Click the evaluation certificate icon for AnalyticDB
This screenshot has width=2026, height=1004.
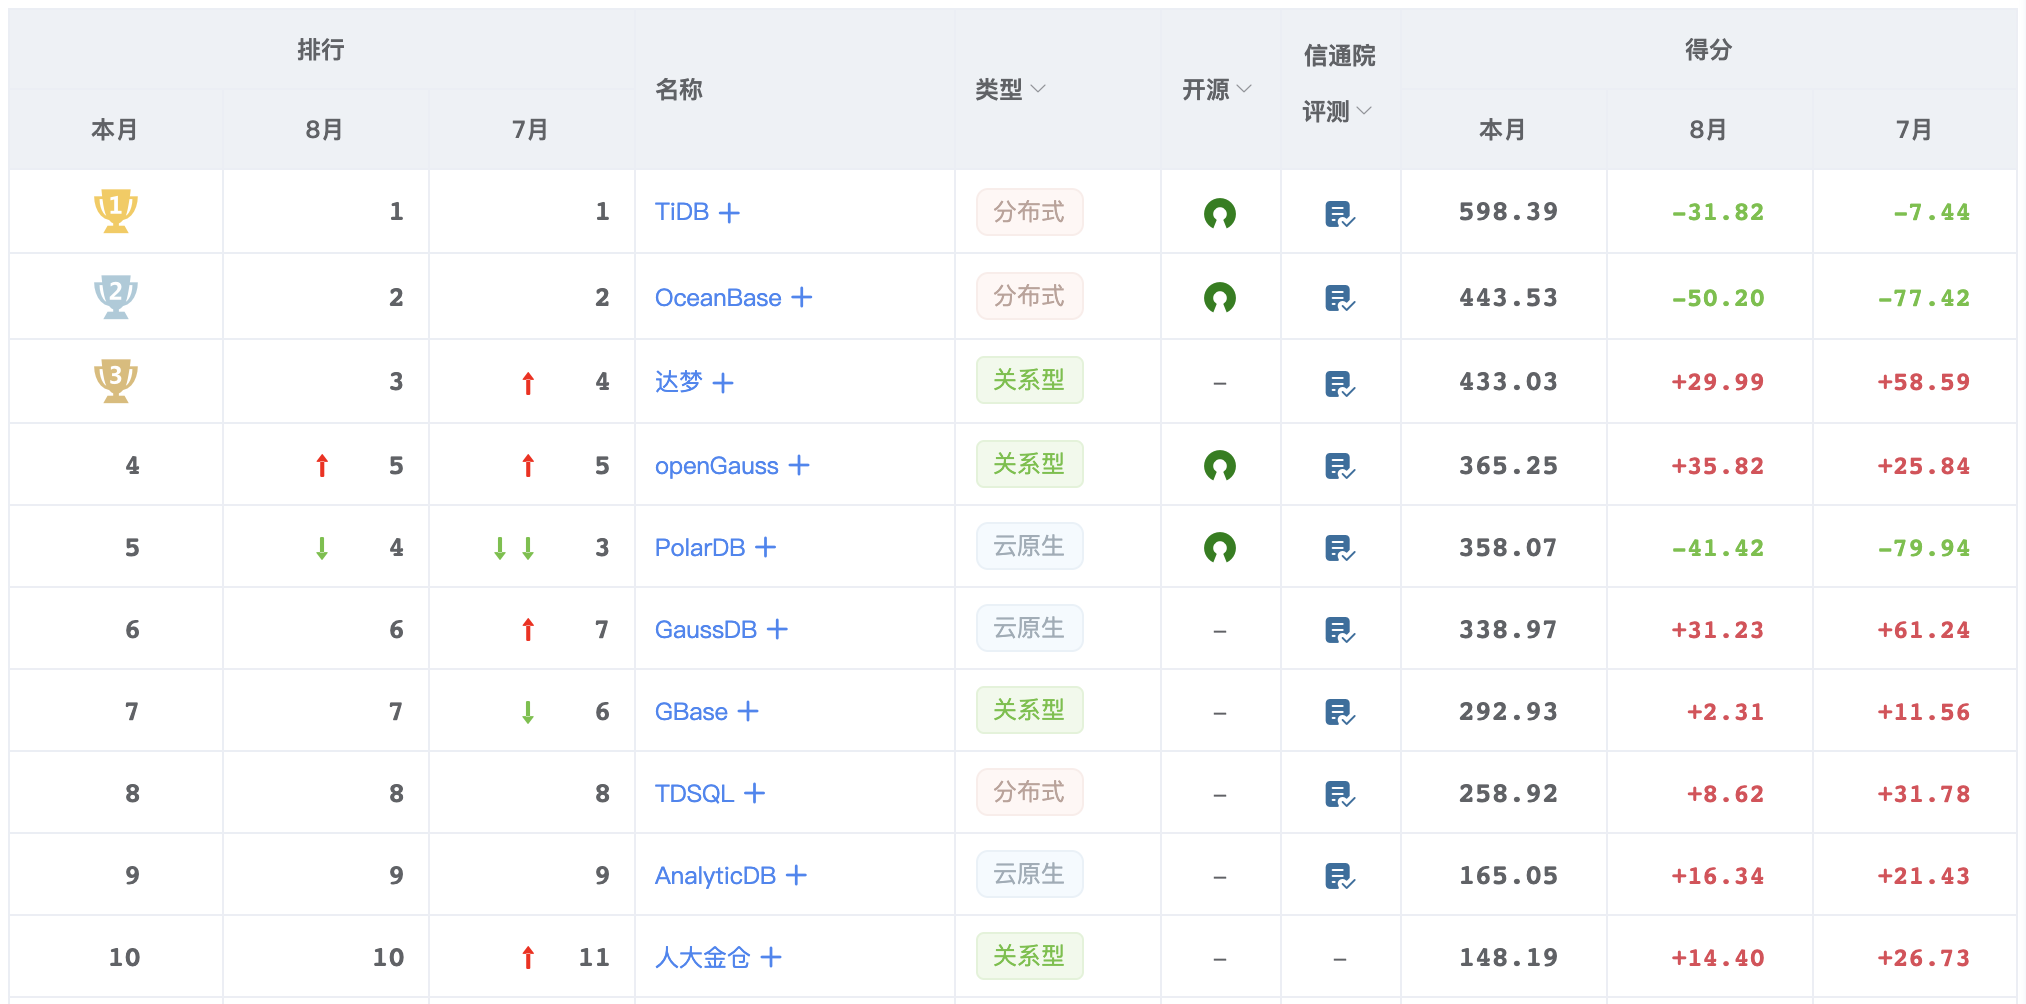[1340, 876]
